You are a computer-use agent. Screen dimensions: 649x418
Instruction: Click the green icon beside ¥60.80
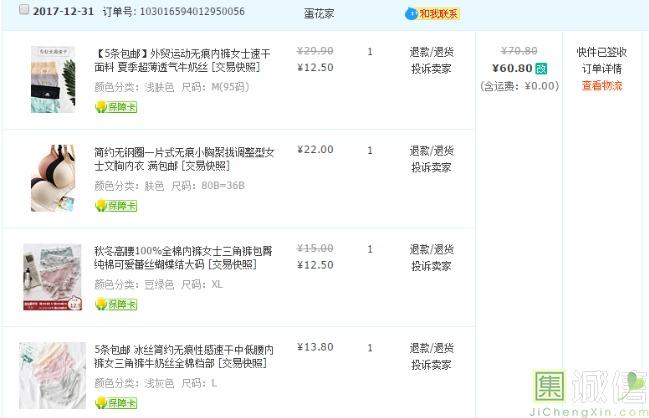click(x=541, y=69)
